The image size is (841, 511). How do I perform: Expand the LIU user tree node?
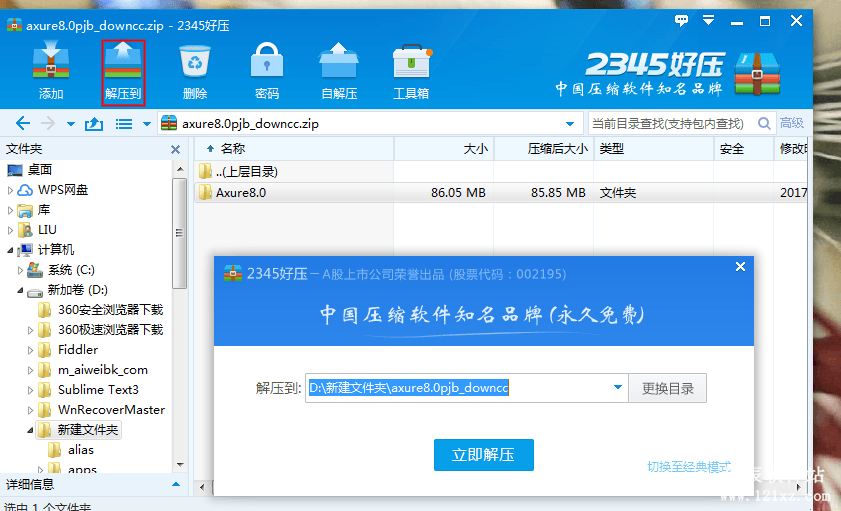pyautogui.click(x=10, y=230)
